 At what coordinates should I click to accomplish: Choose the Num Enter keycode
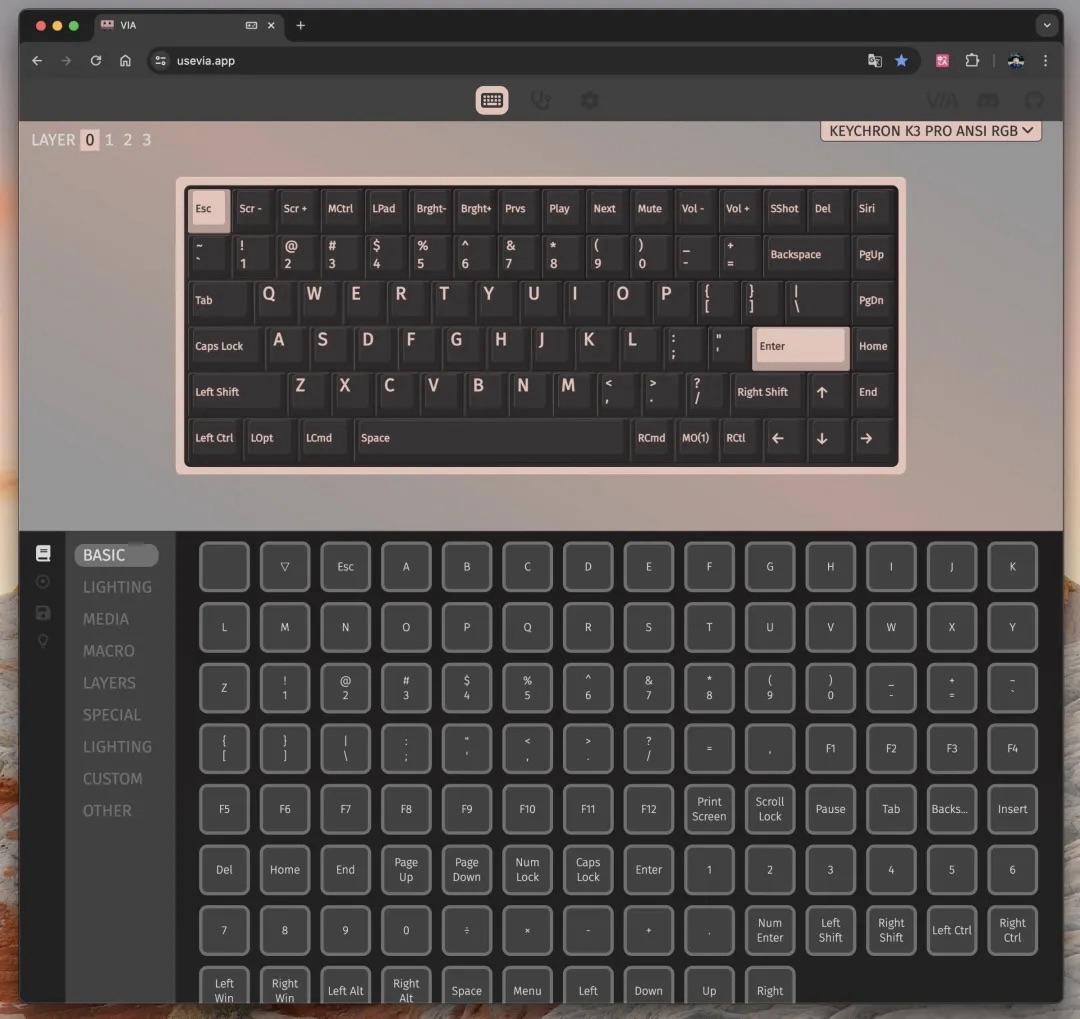(x=769, y=931)
